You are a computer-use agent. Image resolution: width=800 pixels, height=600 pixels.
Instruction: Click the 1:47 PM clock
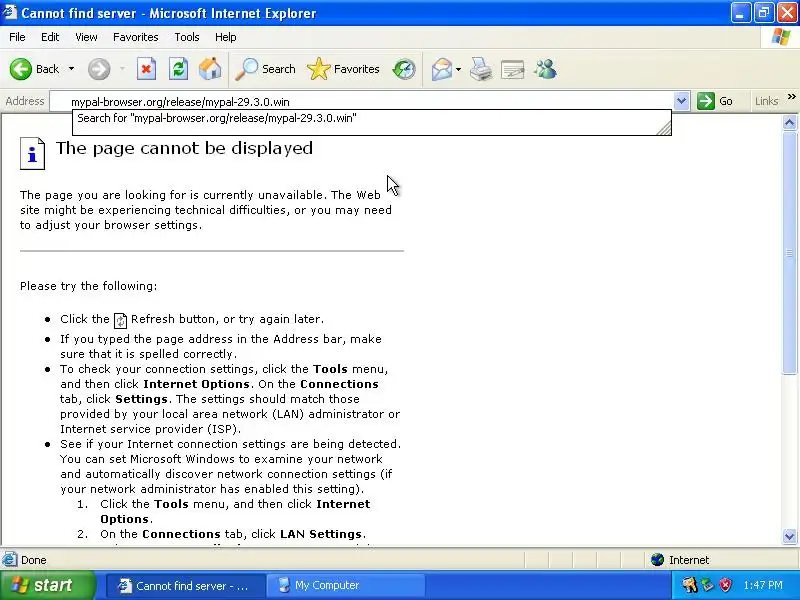pyautogui.click(x=763, y=585)
